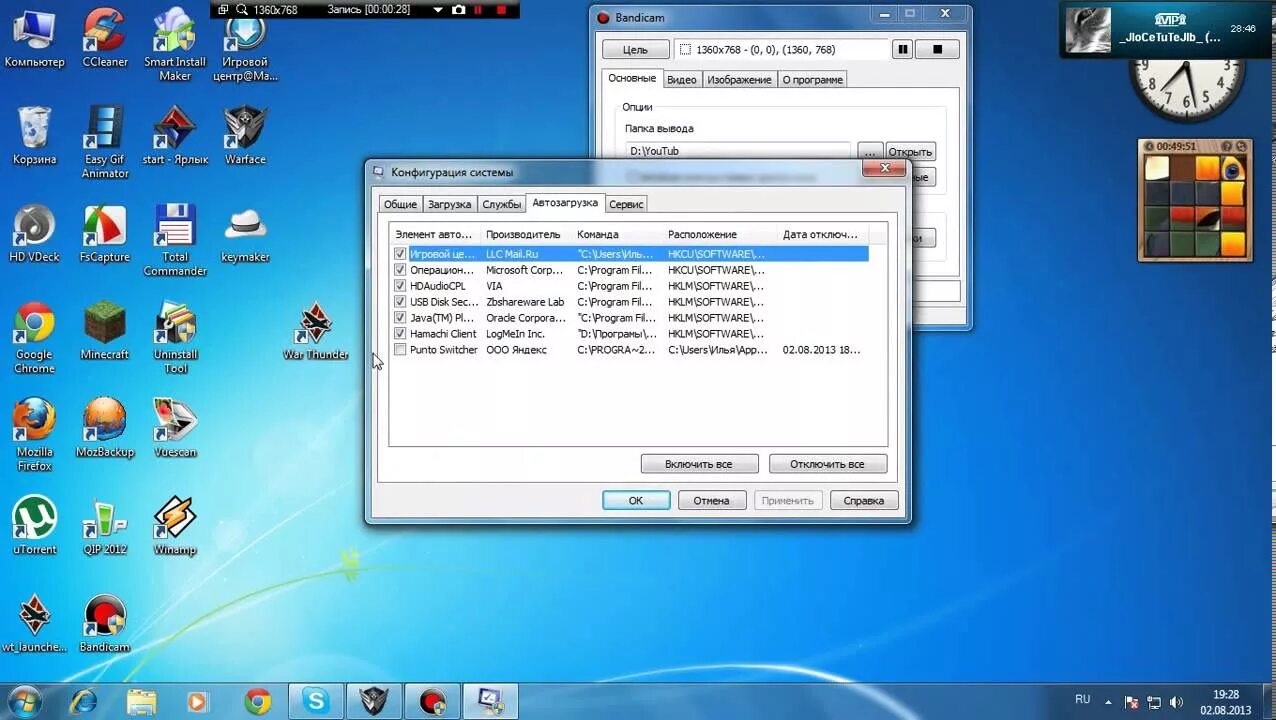Open the Vuescan desktop shortcut
The height and width of the screenshot is (720, 1276).
175,428
